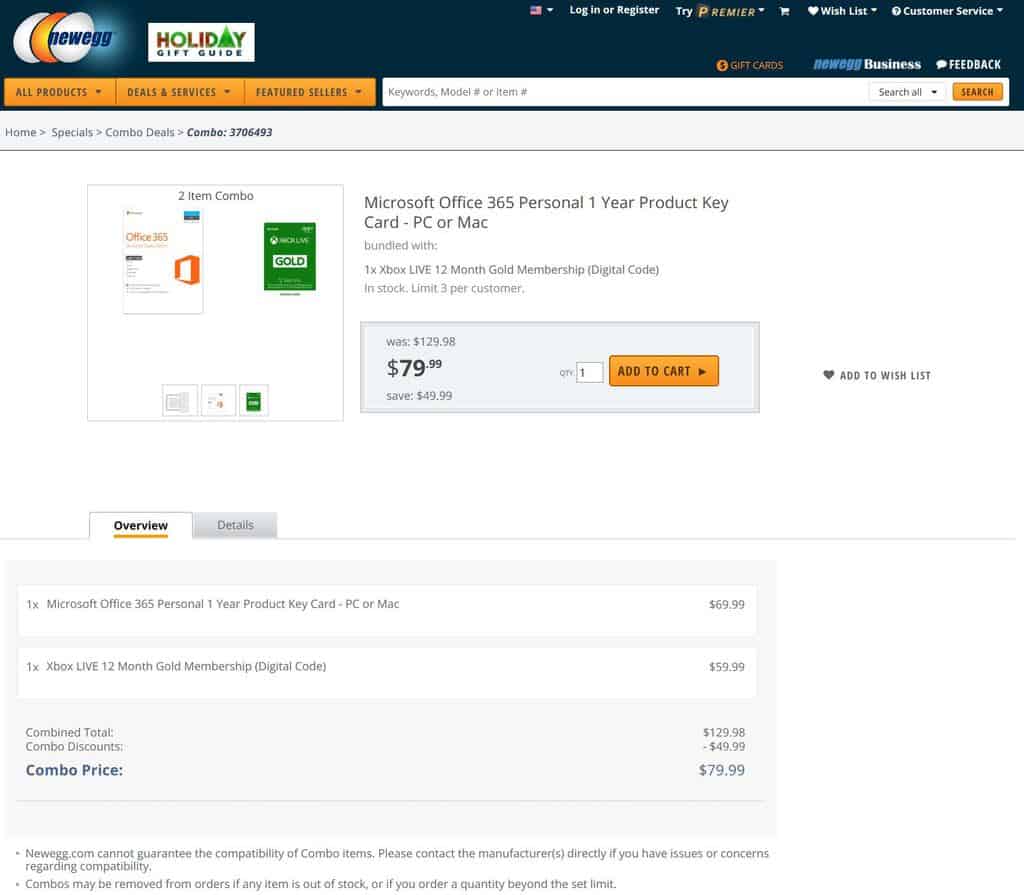The image size is (1024, 895).
Task: Switch to the Details tab
Action: [x=235, y=525]
